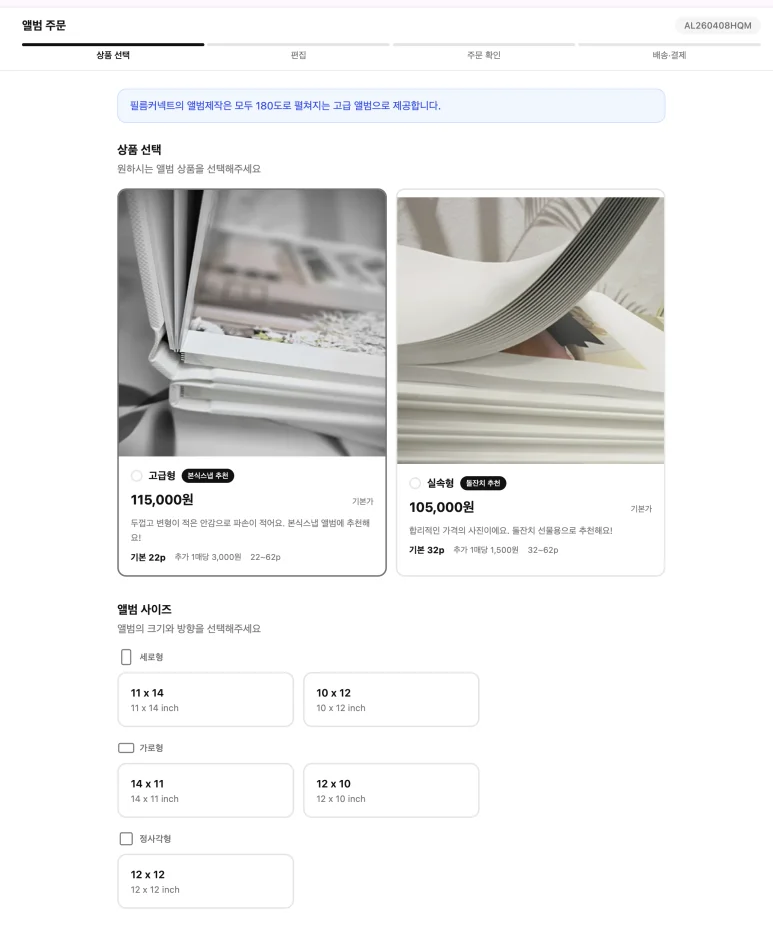Choose the 10 x 12 album size
773x930 pixels.
391,699
